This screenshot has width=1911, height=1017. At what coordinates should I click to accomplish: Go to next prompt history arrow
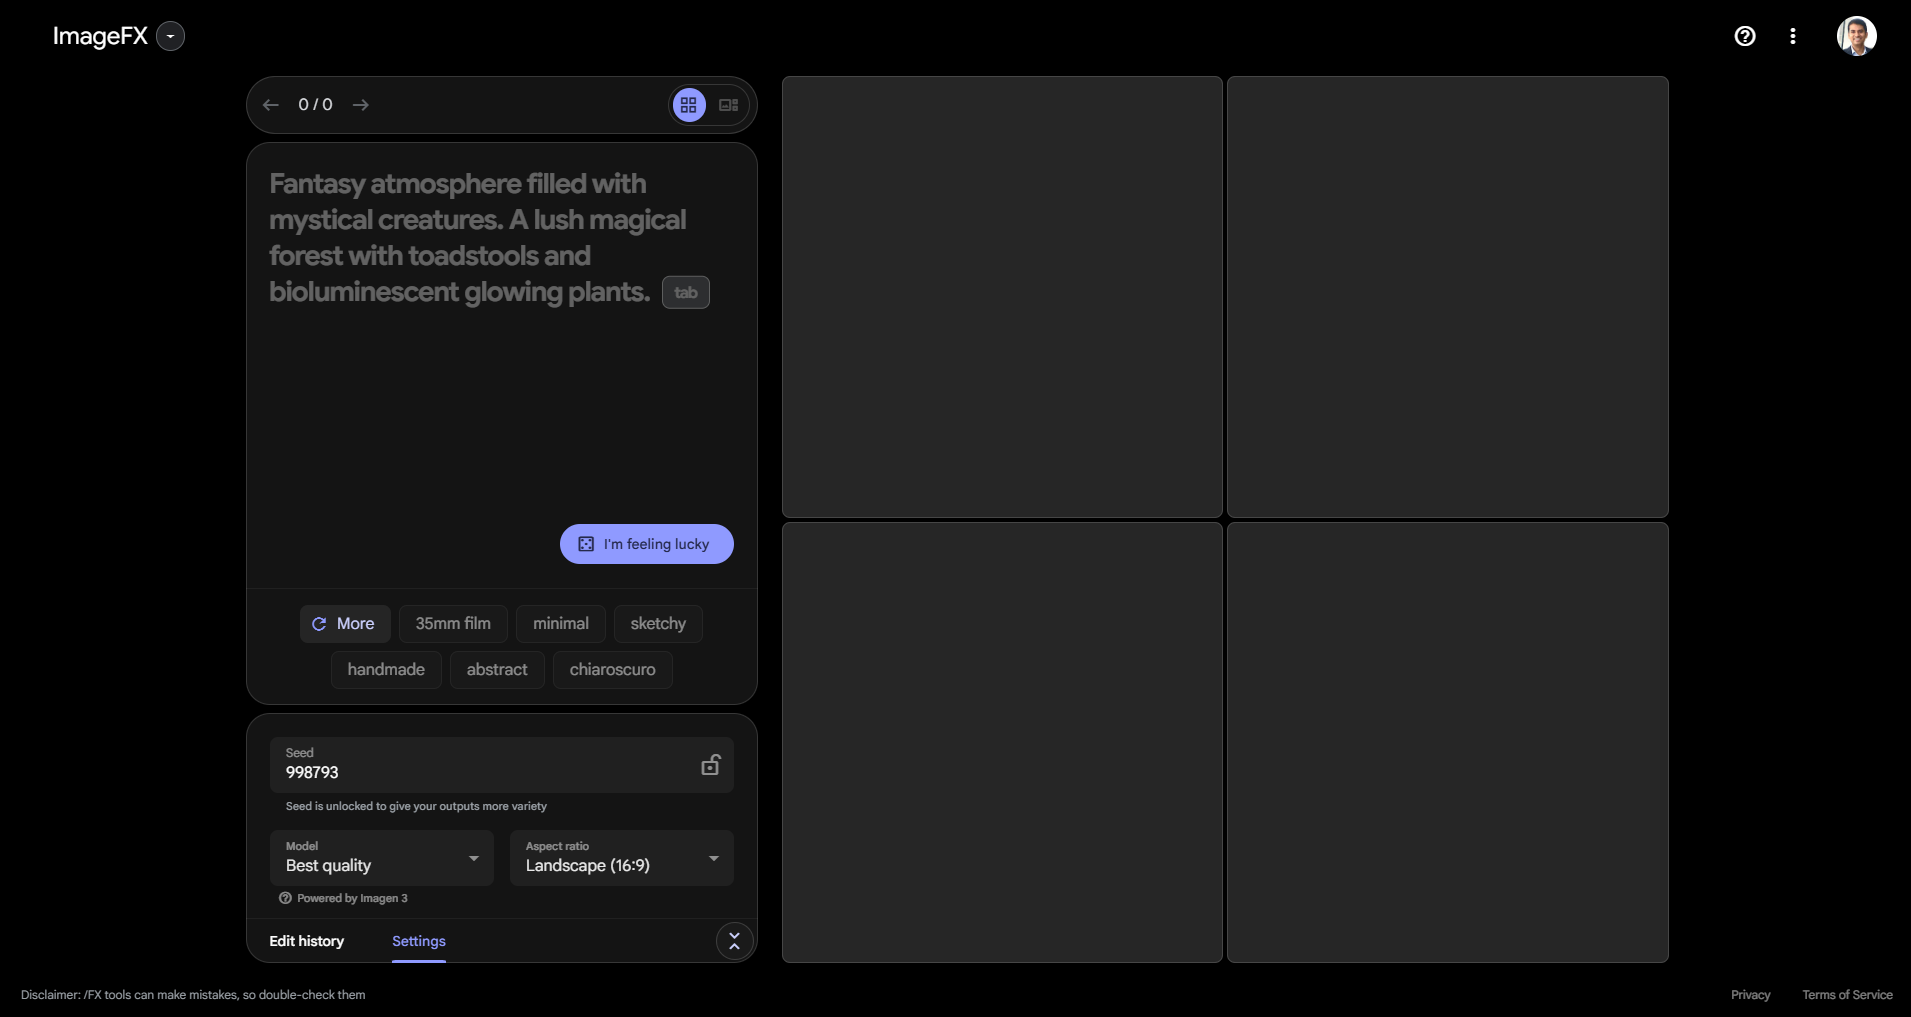pos(361,105)
